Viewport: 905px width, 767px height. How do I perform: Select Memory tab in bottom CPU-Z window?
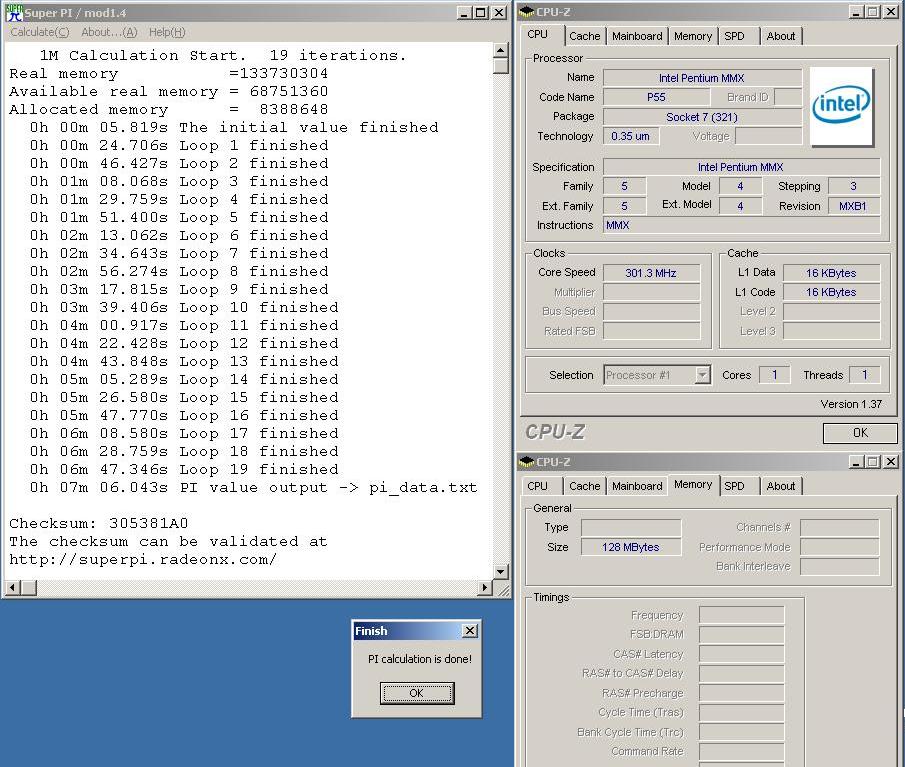coord(693,484)
